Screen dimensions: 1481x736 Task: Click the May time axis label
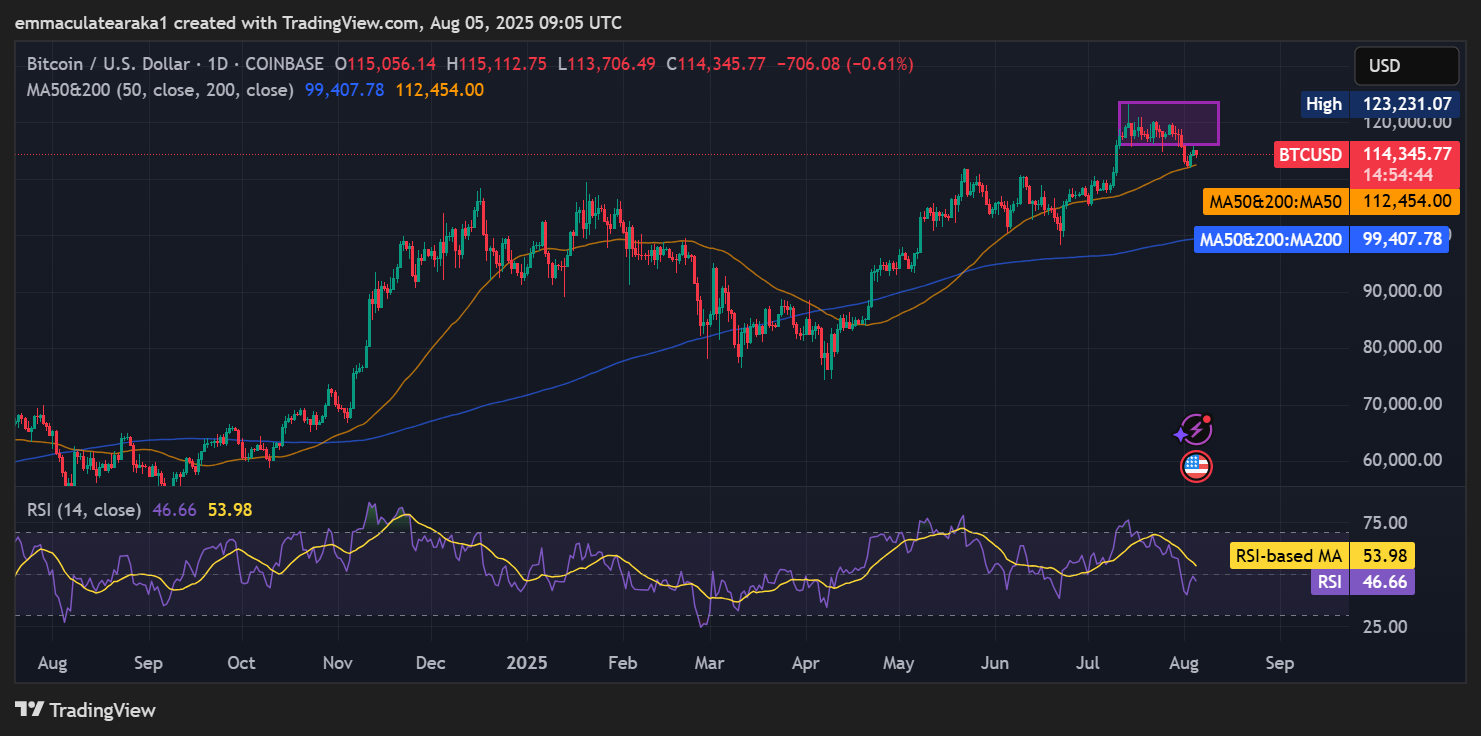[x=898, y=663]
